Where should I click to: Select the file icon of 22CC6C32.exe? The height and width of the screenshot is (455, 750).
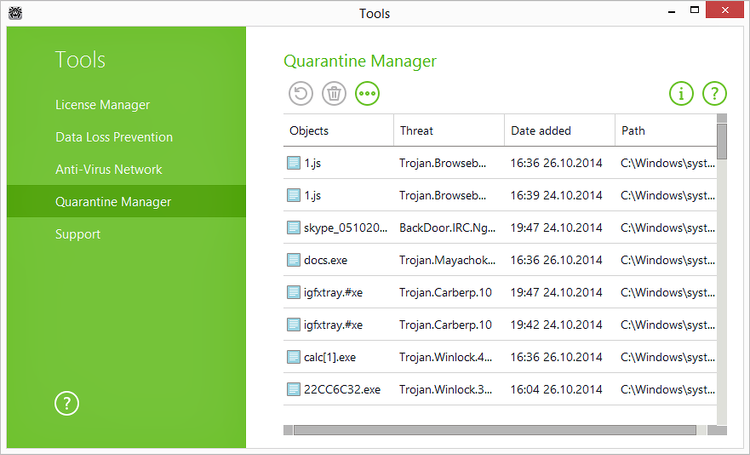pyautogui.click(x=294, y=389)
